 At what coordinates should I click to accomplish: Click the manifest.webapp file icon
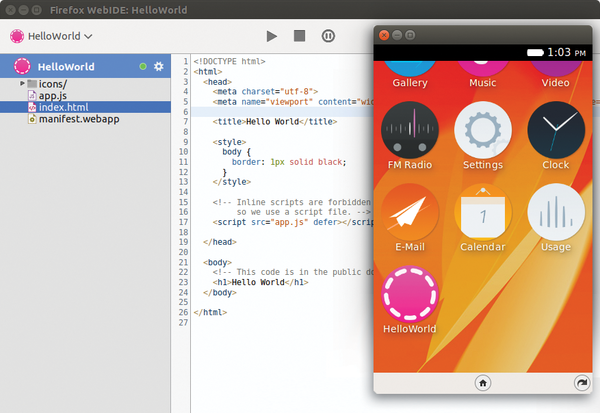[x=33, y=119]
